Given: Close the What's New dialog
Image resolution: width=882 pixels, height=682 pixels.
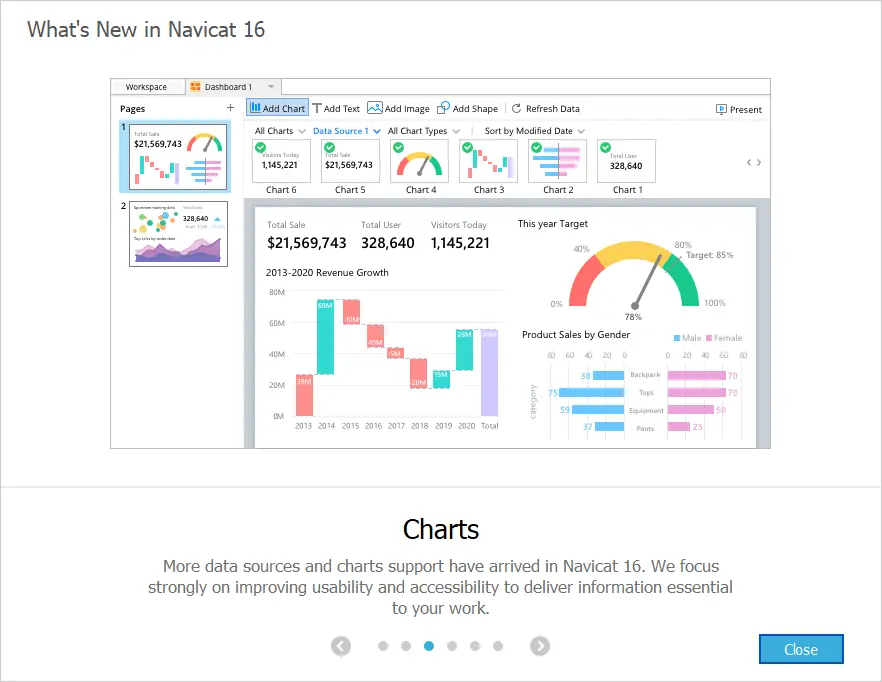Looking at the screenshot, I should tap(801, 649).
